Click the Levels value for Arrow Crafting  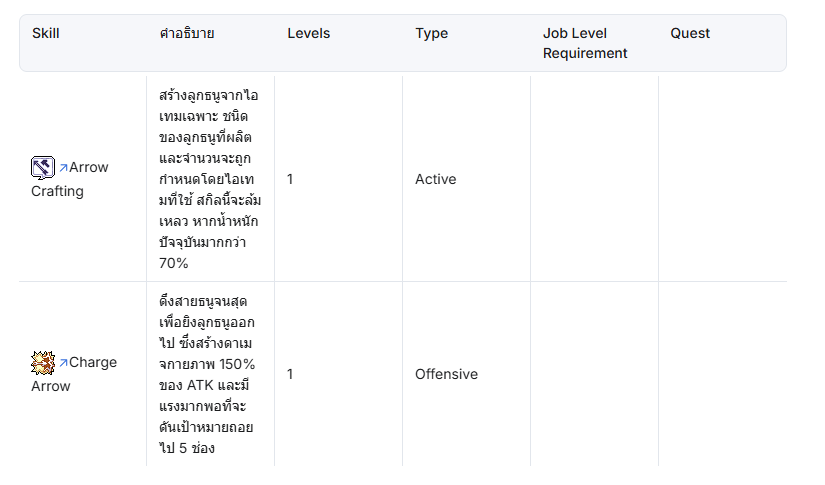point(290,179)
